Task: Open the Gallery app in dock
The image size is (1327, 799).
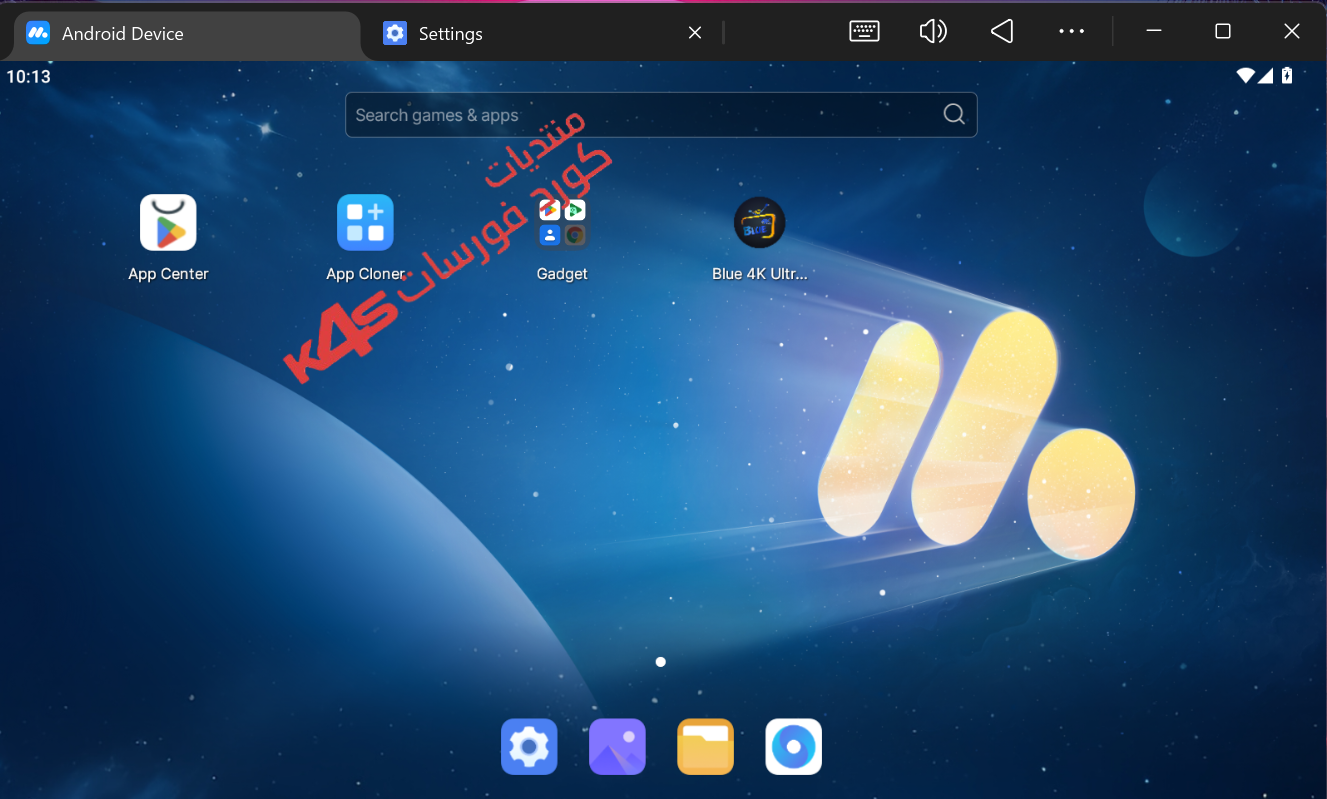Action: pyautogui.click(x=617, y=747)
